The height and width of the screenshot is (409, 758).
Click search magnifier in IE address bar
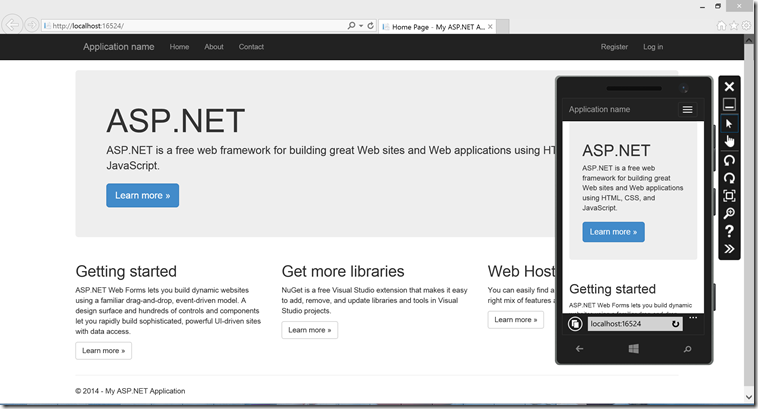[351, 26]
